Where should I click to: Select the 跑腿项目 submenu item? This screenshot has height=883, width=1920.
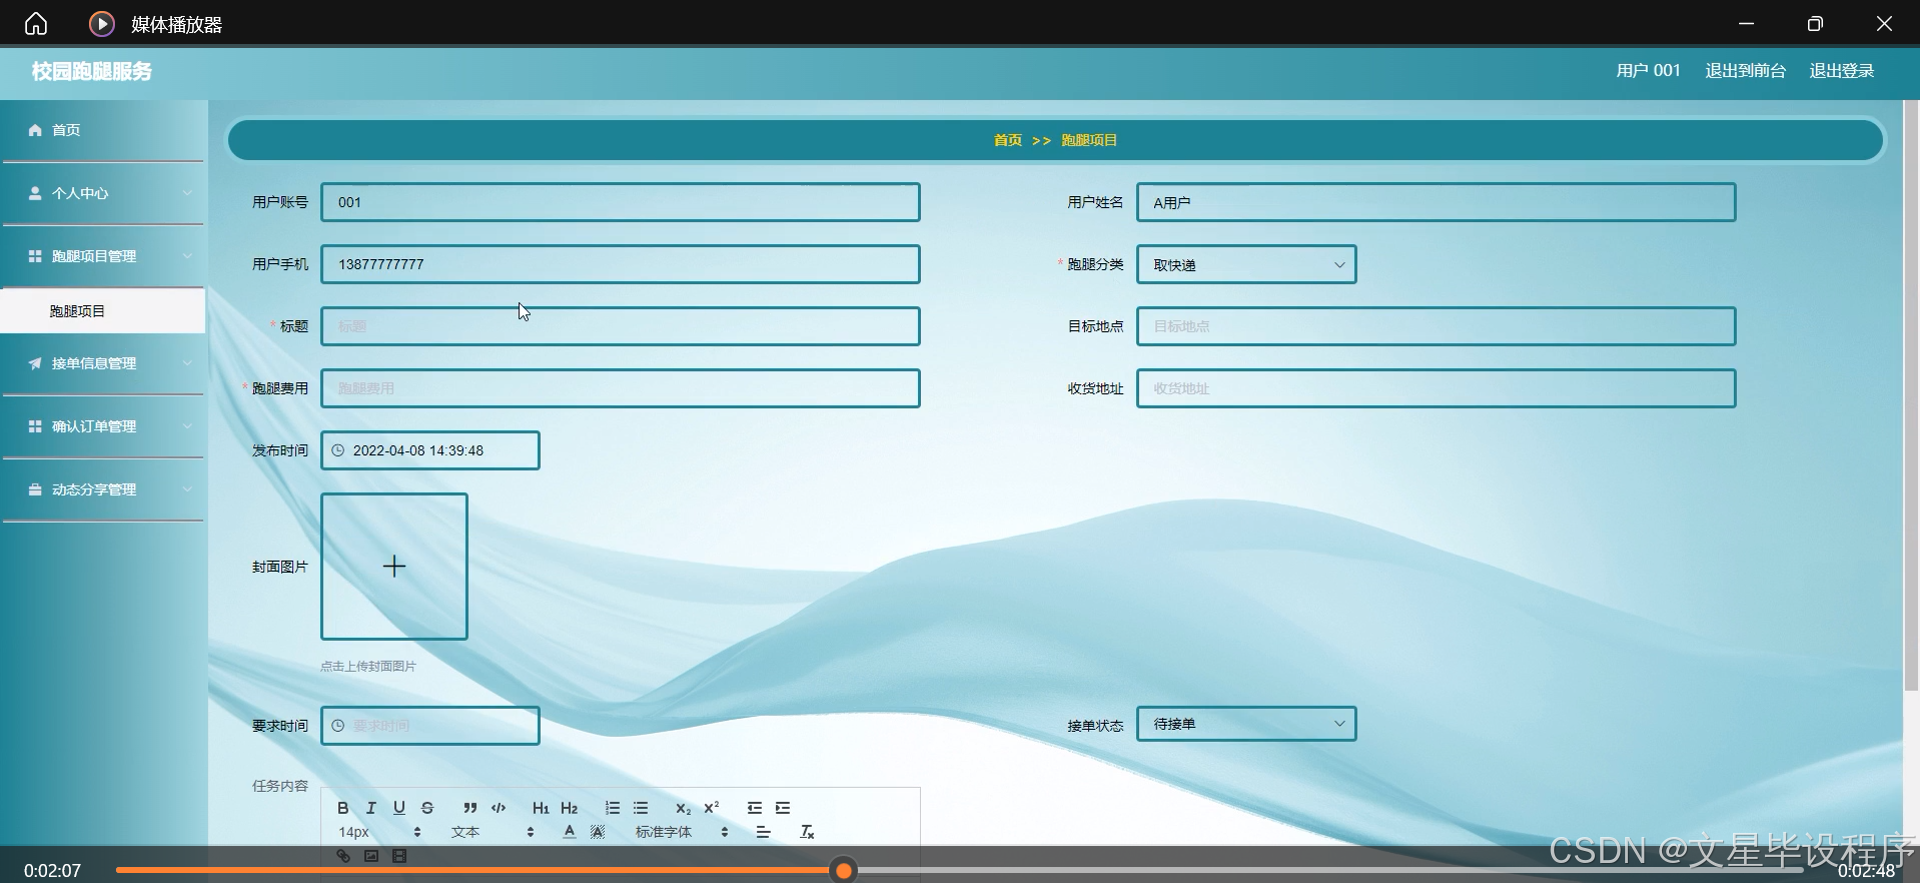[x=103, y=311]
